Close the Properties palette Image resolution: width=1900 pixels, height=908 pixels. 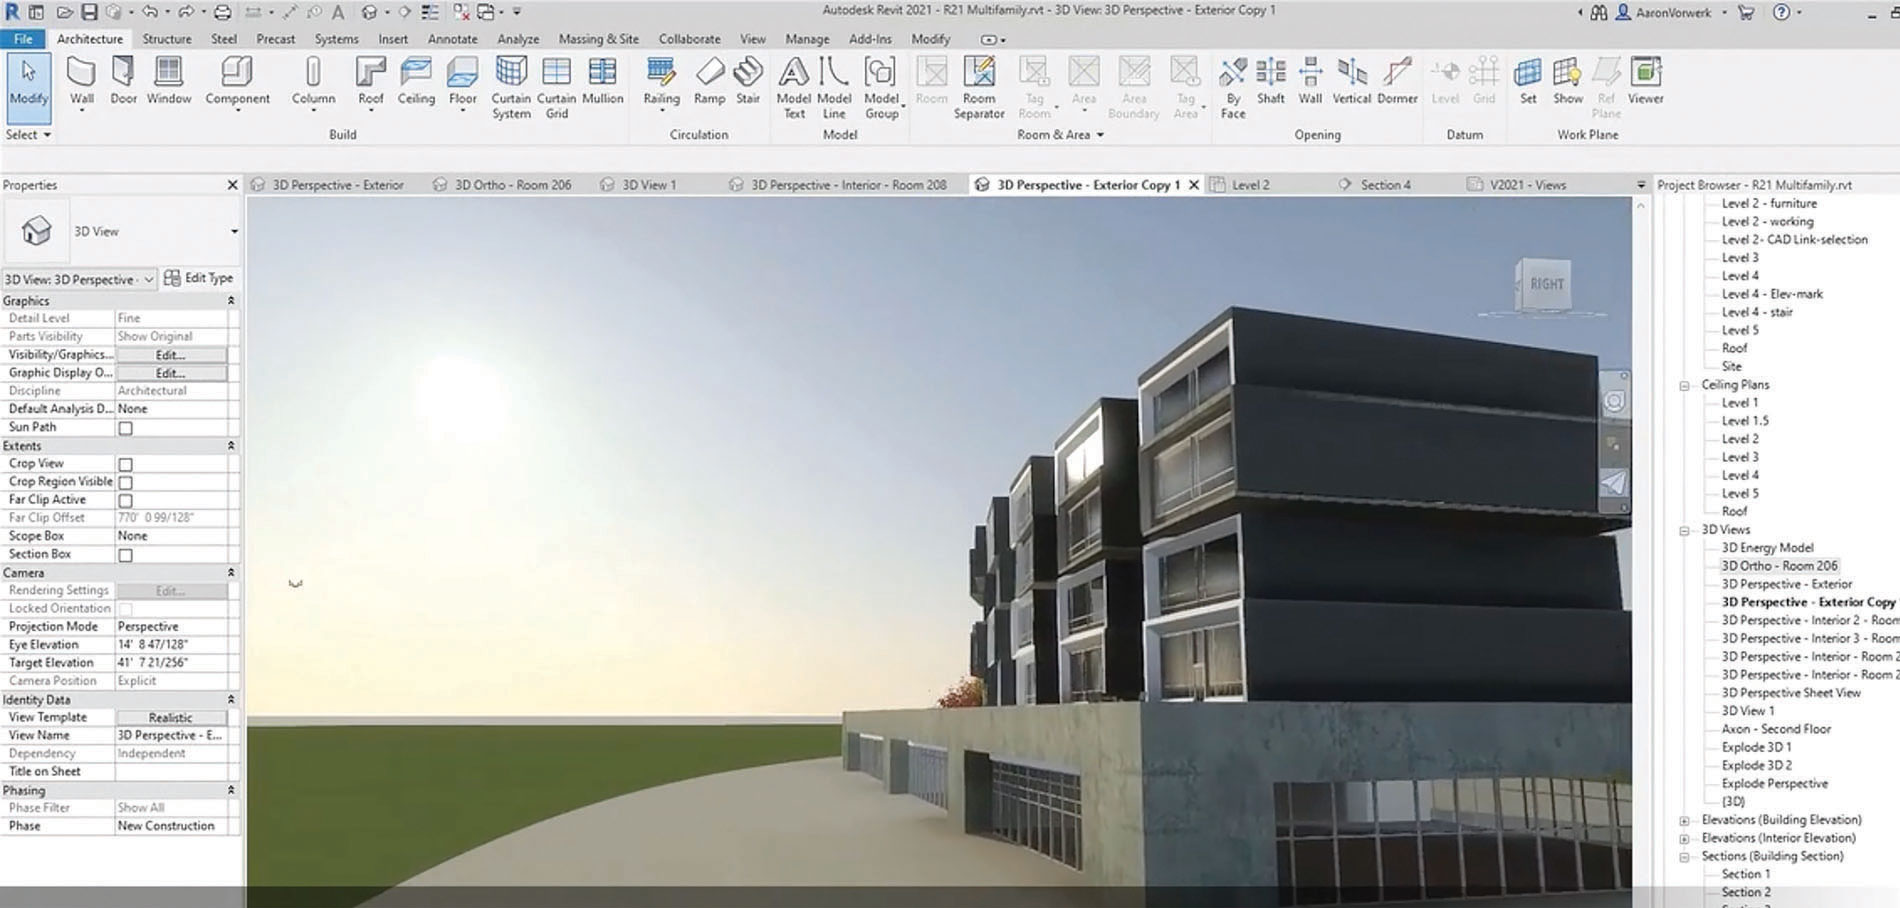[232, 185]
